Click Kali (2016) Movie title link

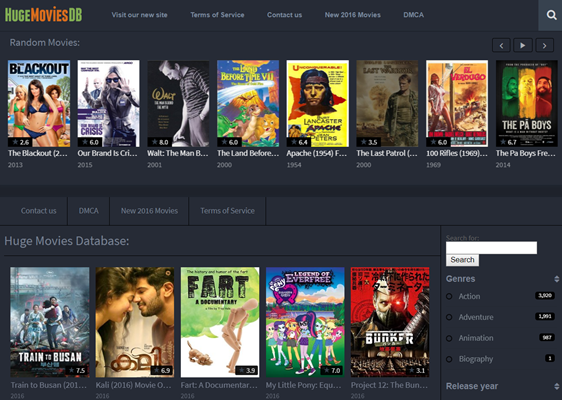pyautogui.click(x=134, y=385)
